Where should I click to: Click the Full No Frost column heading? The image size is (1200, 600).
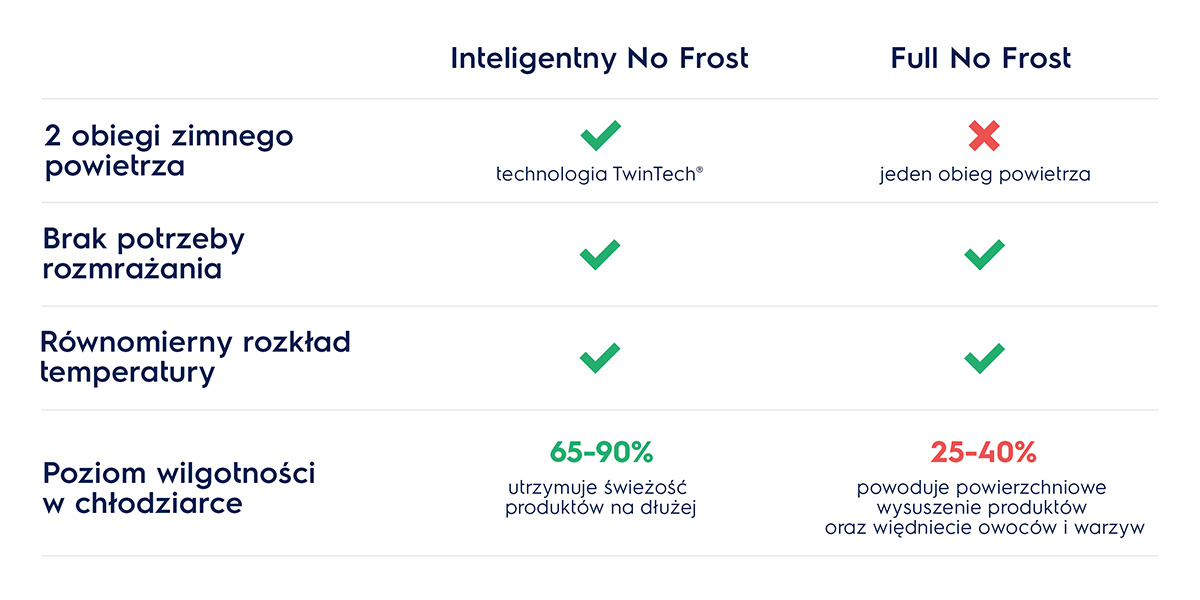[x=981, y=59]
